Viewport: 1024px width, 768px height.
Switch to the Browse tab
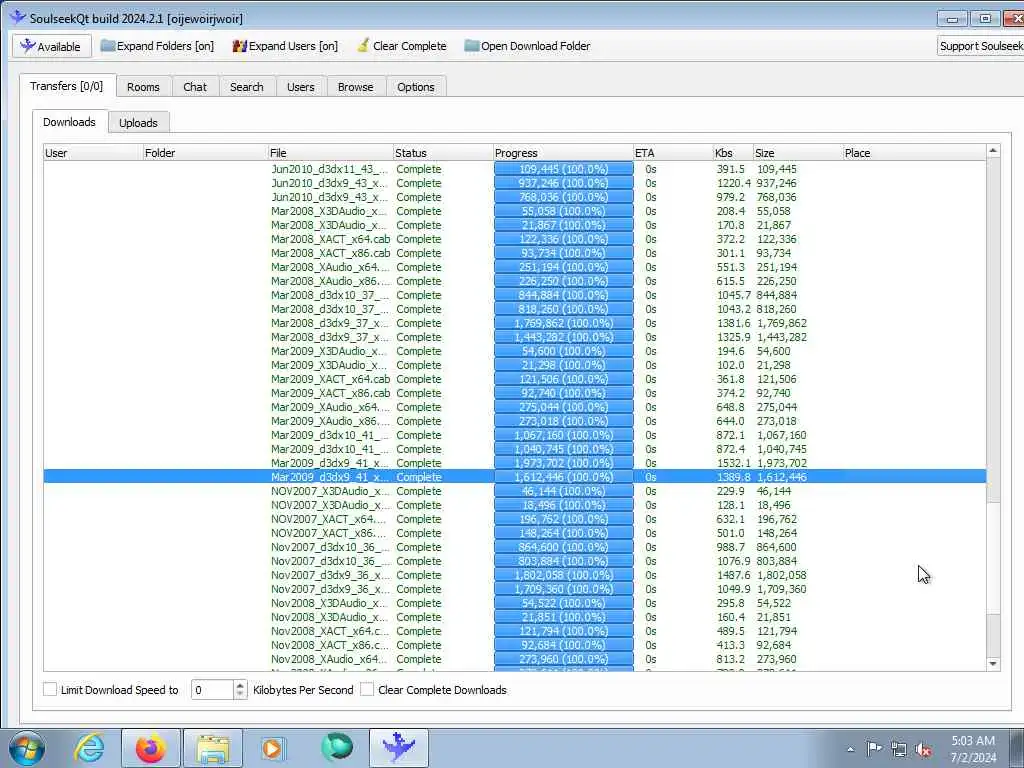click(355, 87)
